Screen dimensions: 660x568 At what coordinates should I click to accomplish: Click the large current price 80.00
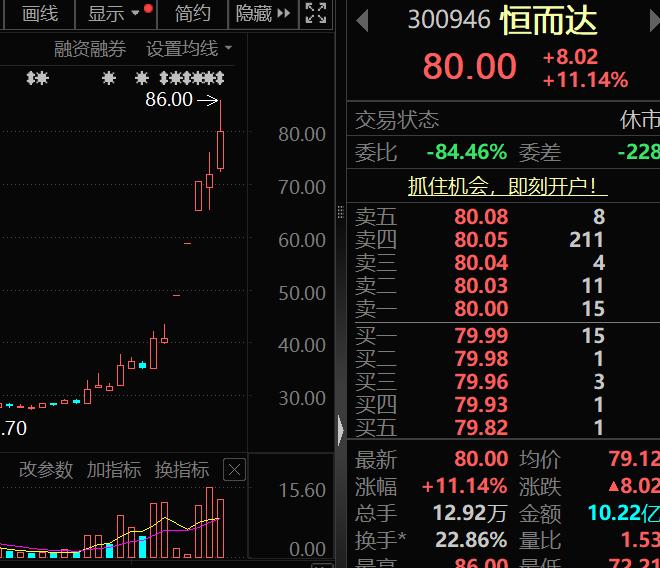coord(469,66)
